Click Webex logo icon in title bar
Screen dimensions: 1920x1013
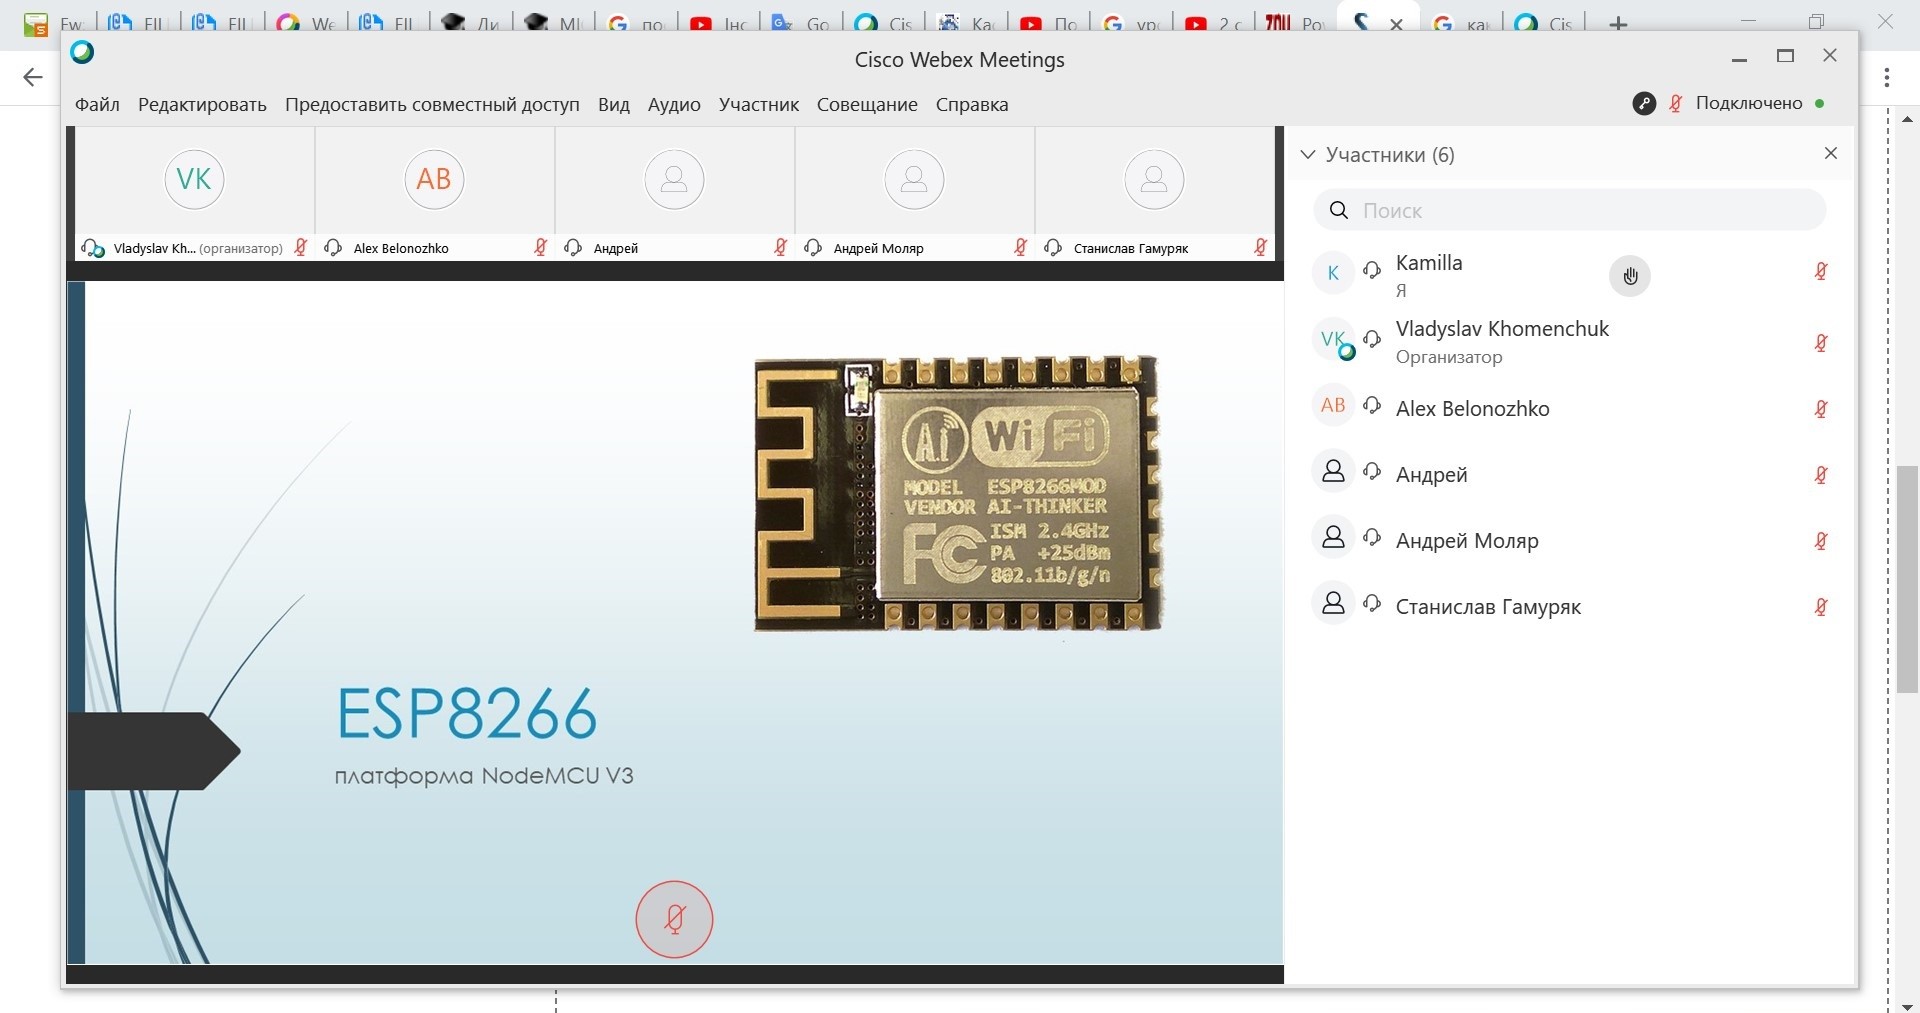click(82, 52)
